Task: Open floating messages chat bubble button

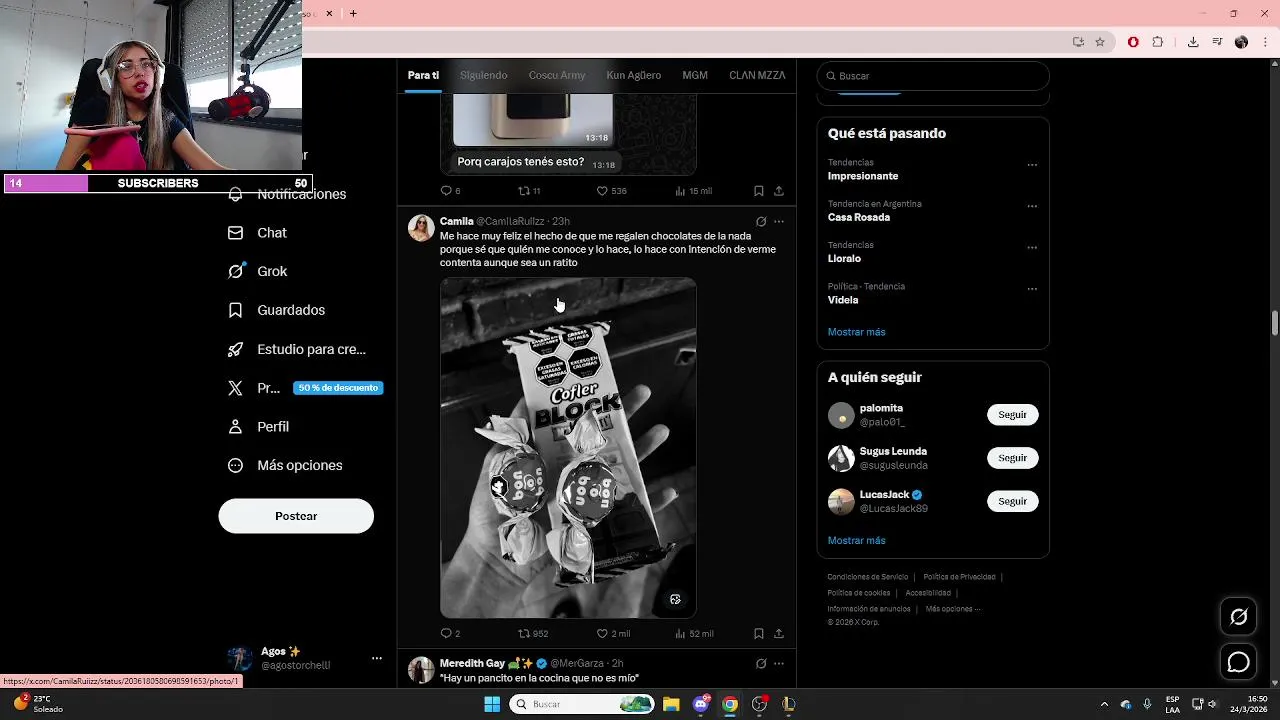Action: [1238, 662]
